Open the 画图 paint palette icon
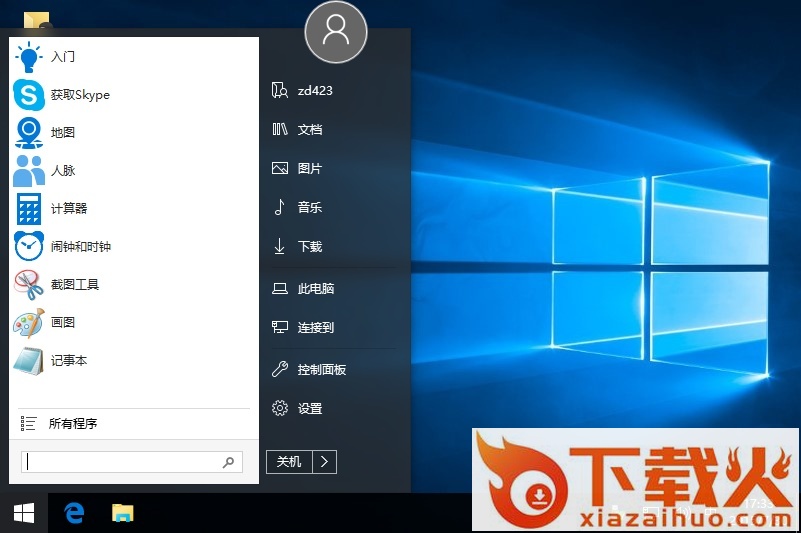 coord(29,322)
